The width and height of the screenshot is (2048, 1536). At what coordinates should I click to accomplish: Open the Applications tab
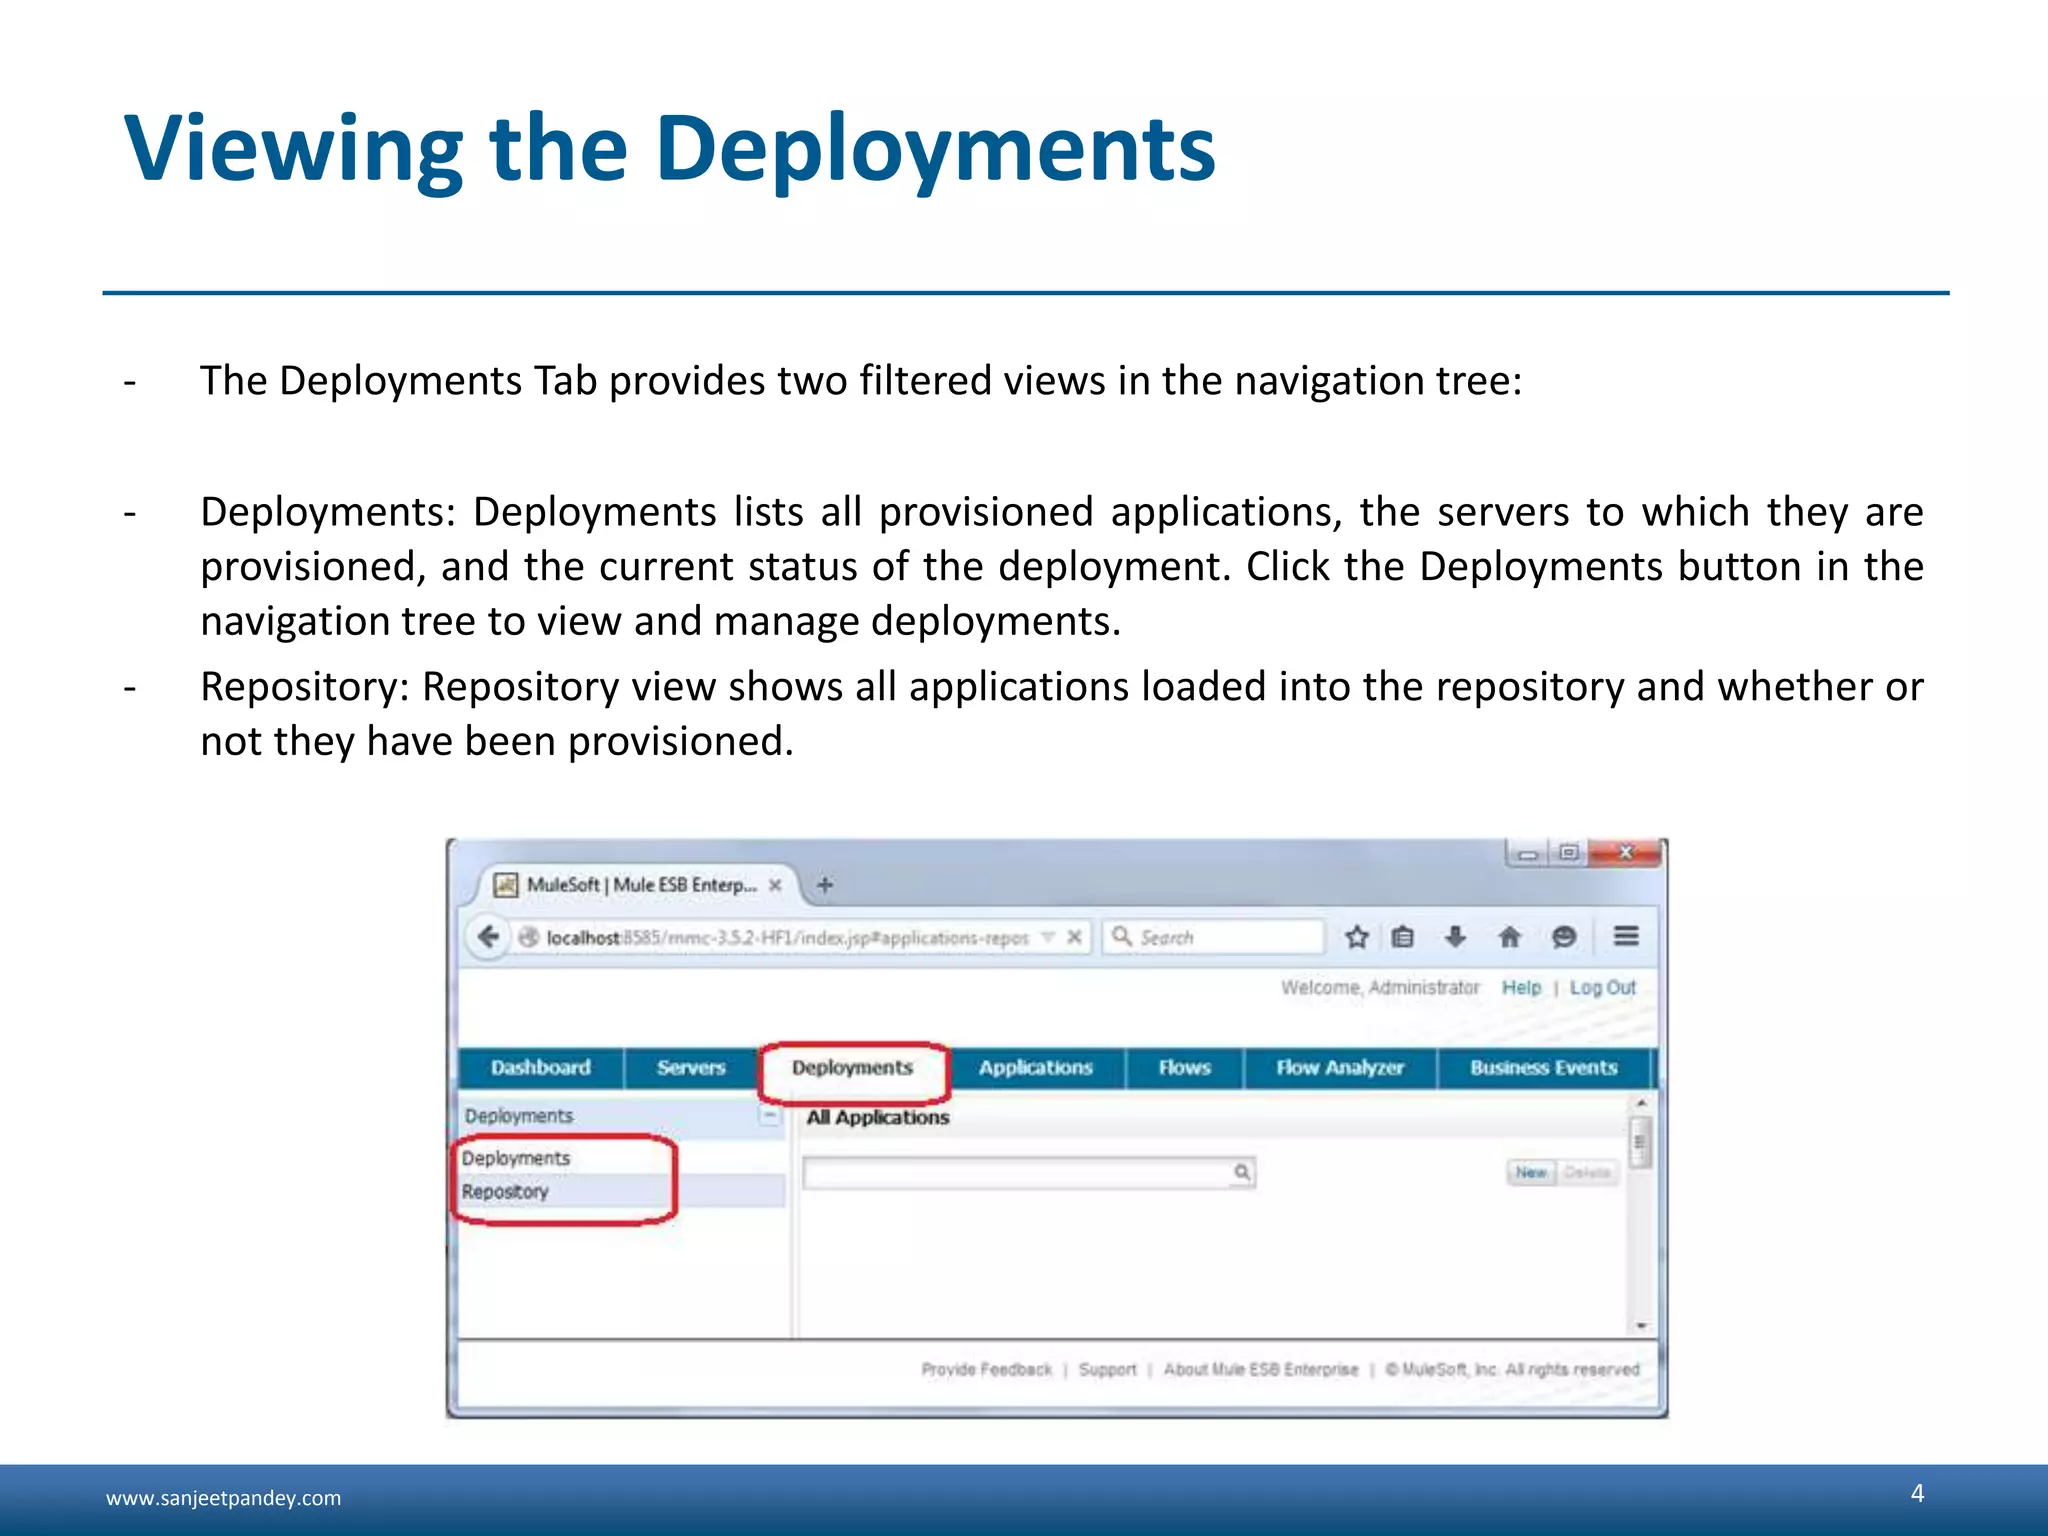[1036, 1068]
